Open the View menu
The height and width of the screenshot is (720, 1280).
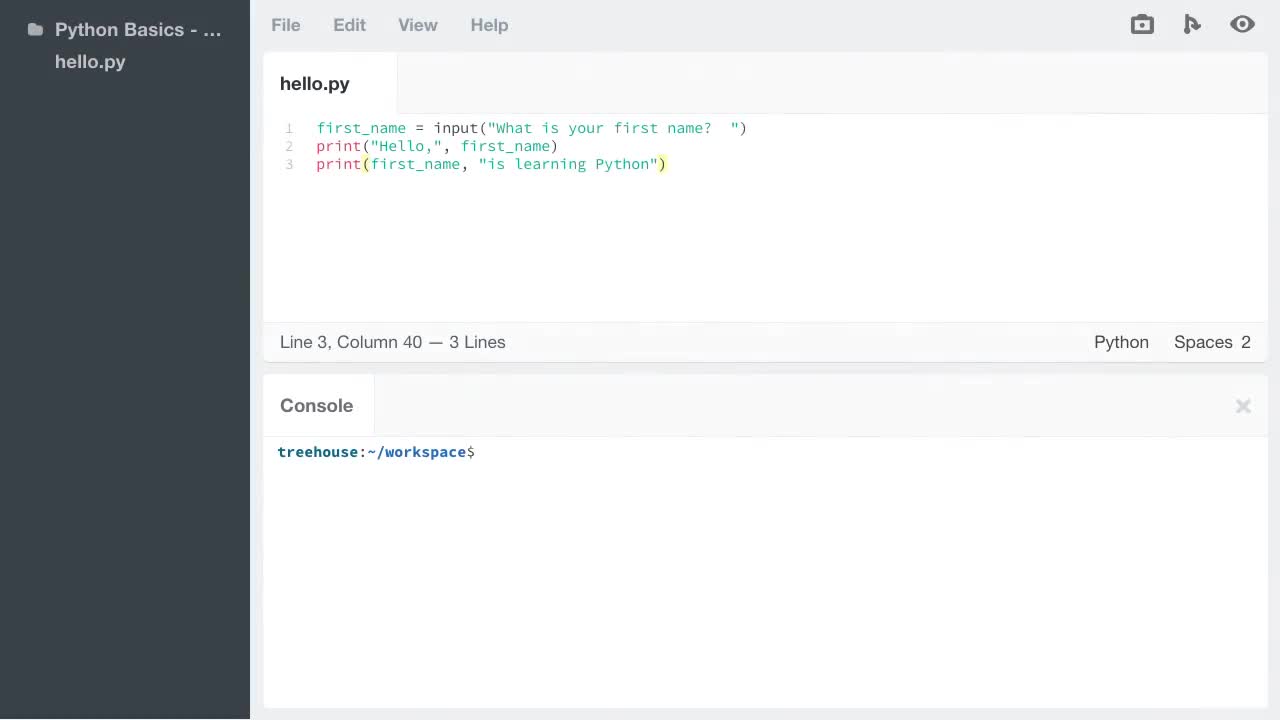[x=417, y=25]
